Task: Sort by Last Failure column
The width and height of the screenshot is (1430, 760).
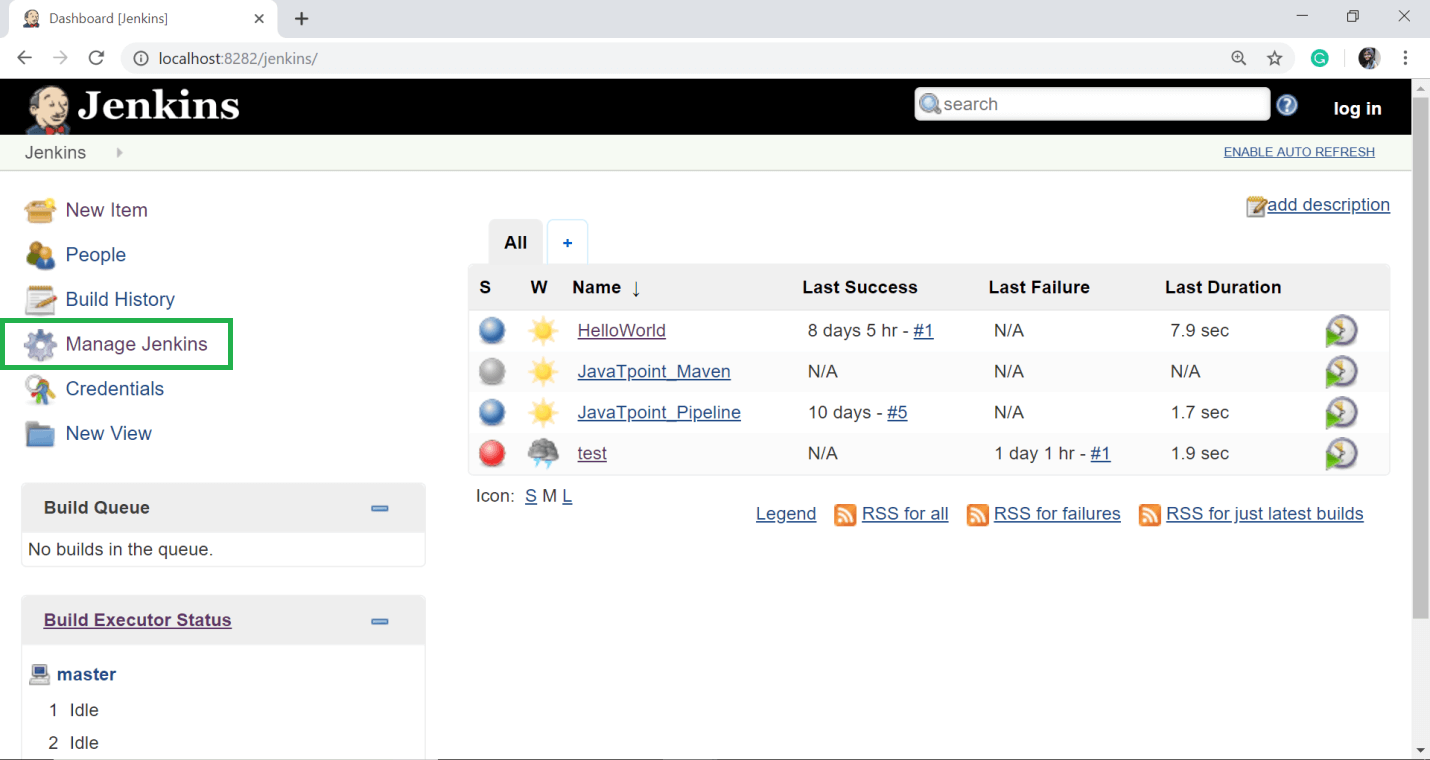Action: click(x=1039, y=287)
